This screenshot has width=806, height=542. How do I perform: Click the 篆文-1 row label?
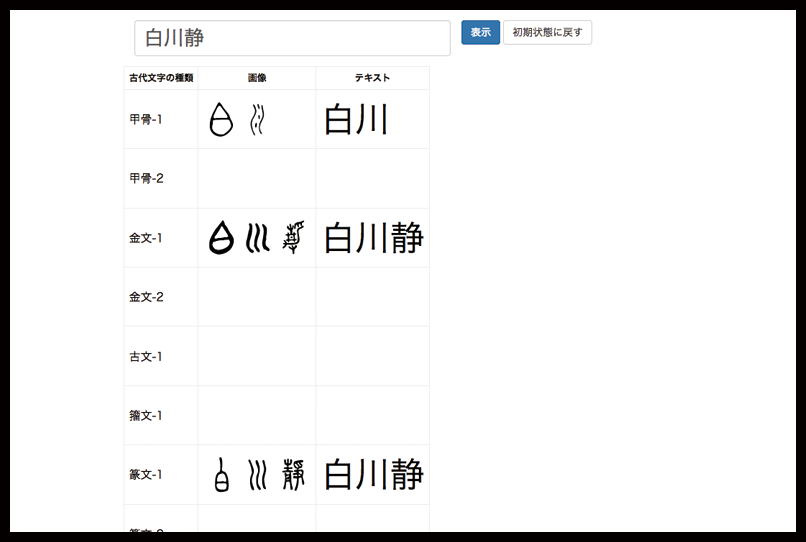pos(146,475)
